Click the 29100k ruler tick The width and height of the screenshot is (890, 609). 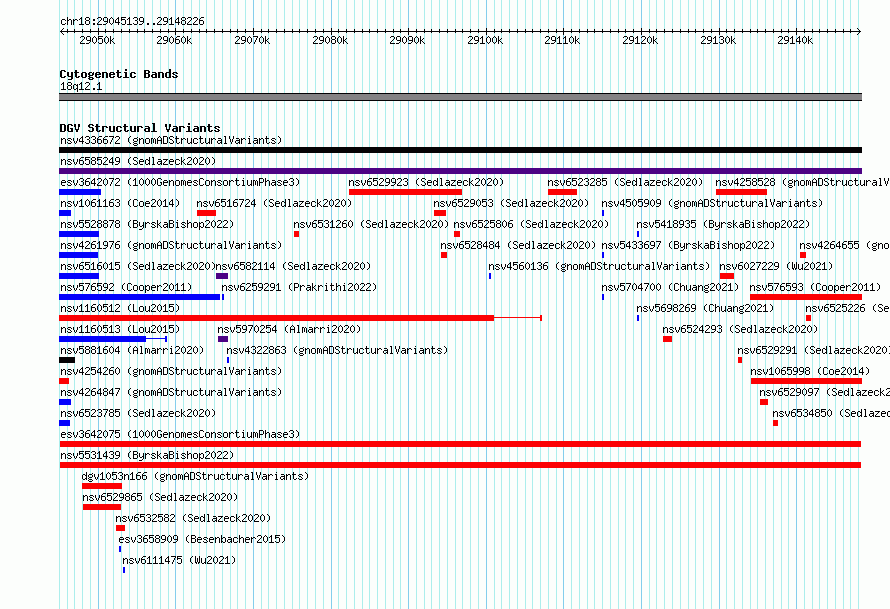pos(485,40)
